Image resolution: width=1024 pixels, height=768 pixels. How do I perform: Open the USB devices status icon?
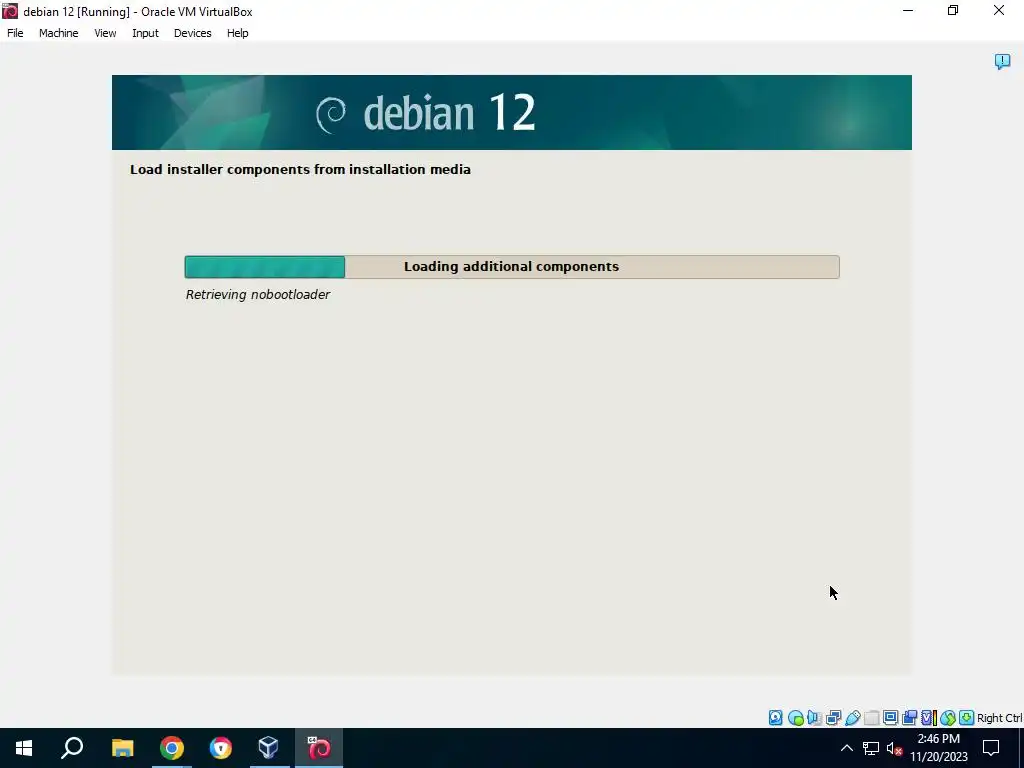point(852,718)
